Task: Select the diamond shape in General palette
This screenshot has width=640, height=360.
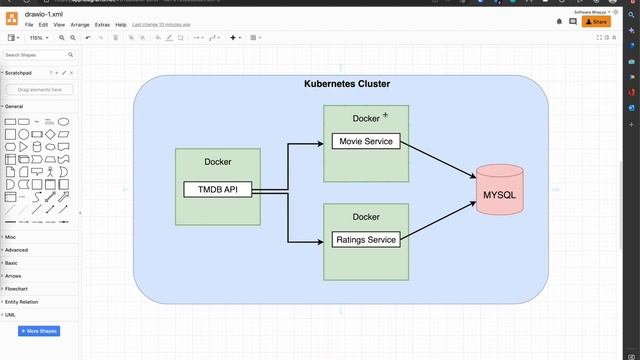Action: [50, 134]
